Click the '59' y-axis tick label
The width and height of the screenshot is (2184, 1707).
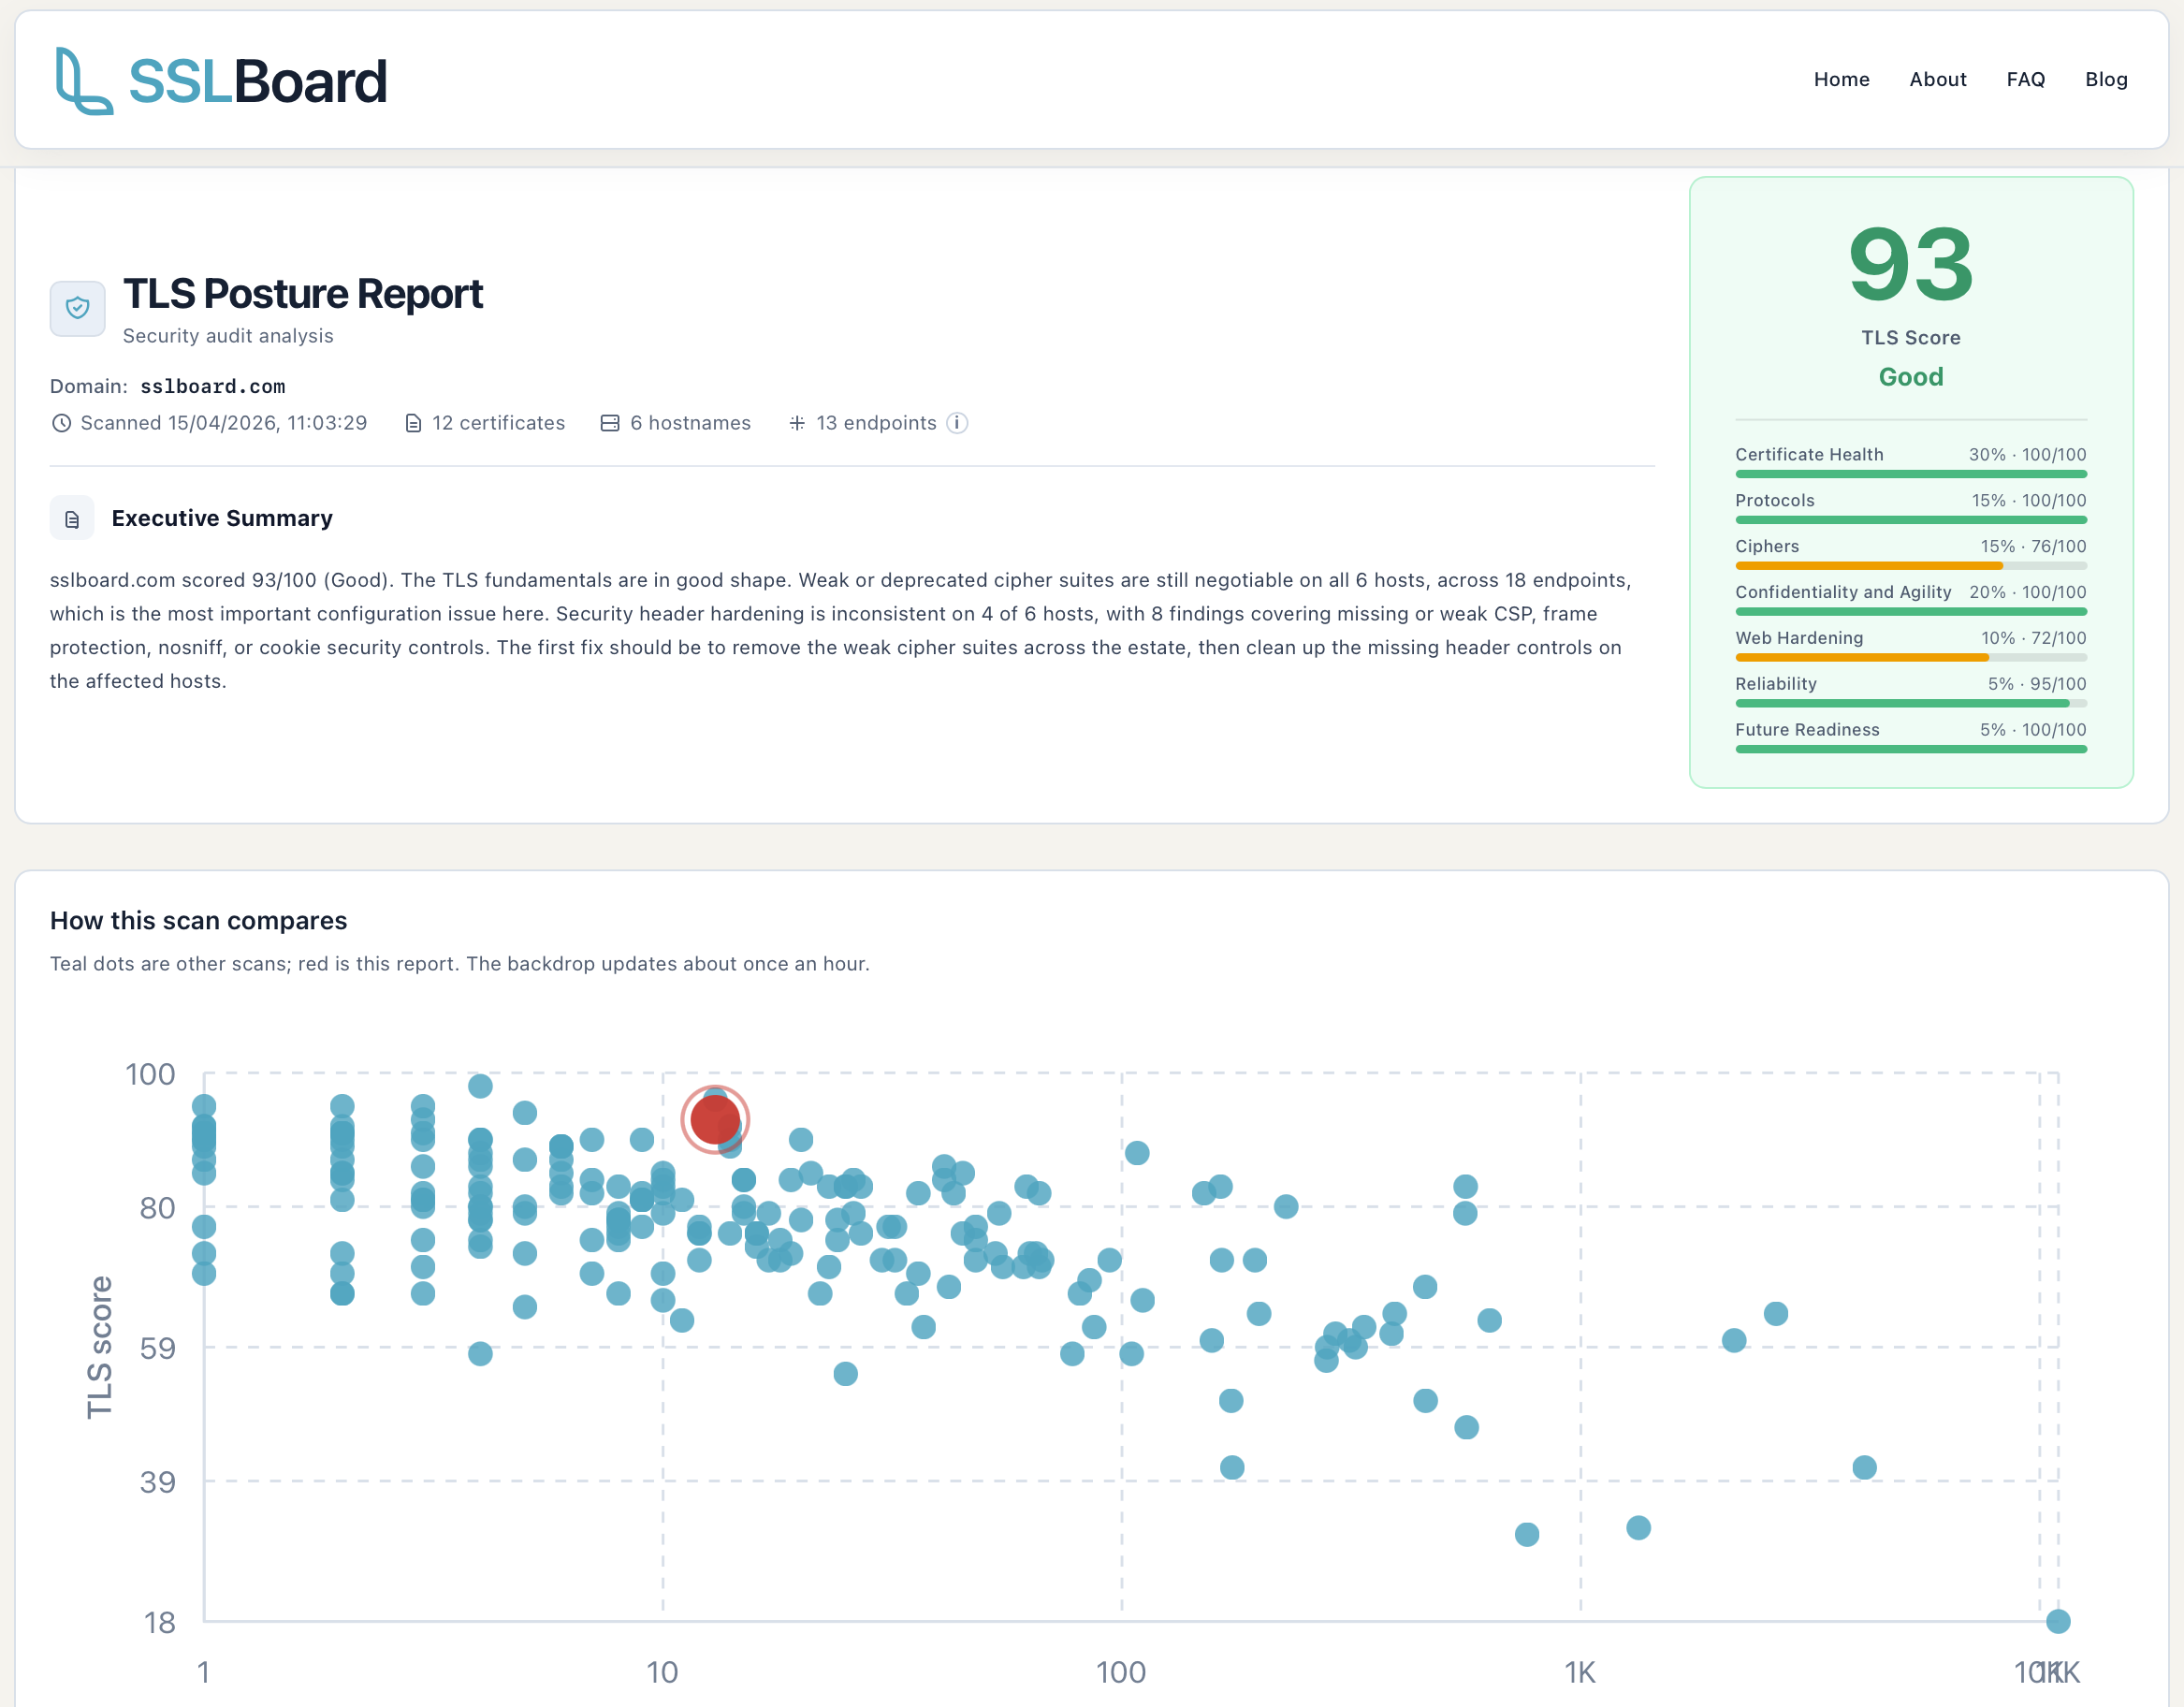click(157, 1348)
